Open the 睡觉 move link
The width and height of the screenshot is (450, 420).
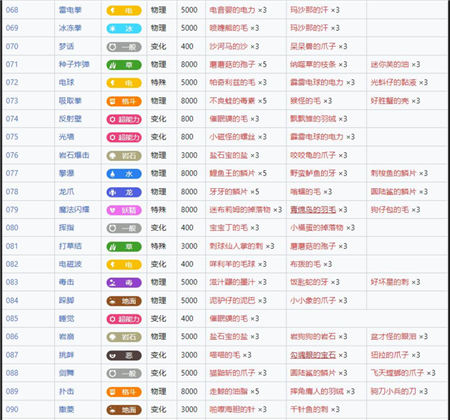point(66,319)
